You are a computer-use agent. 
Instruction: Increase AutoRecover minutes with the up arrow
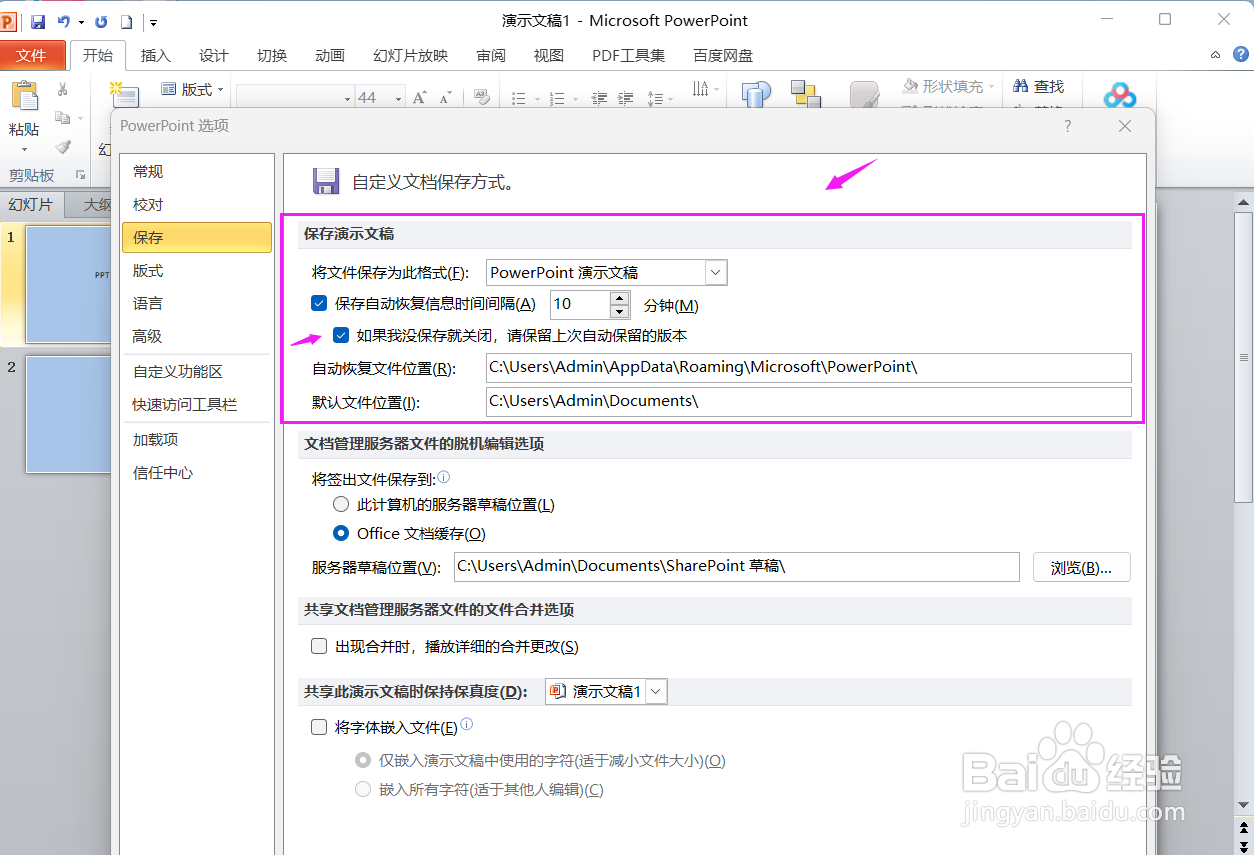[x=620, y=298]
